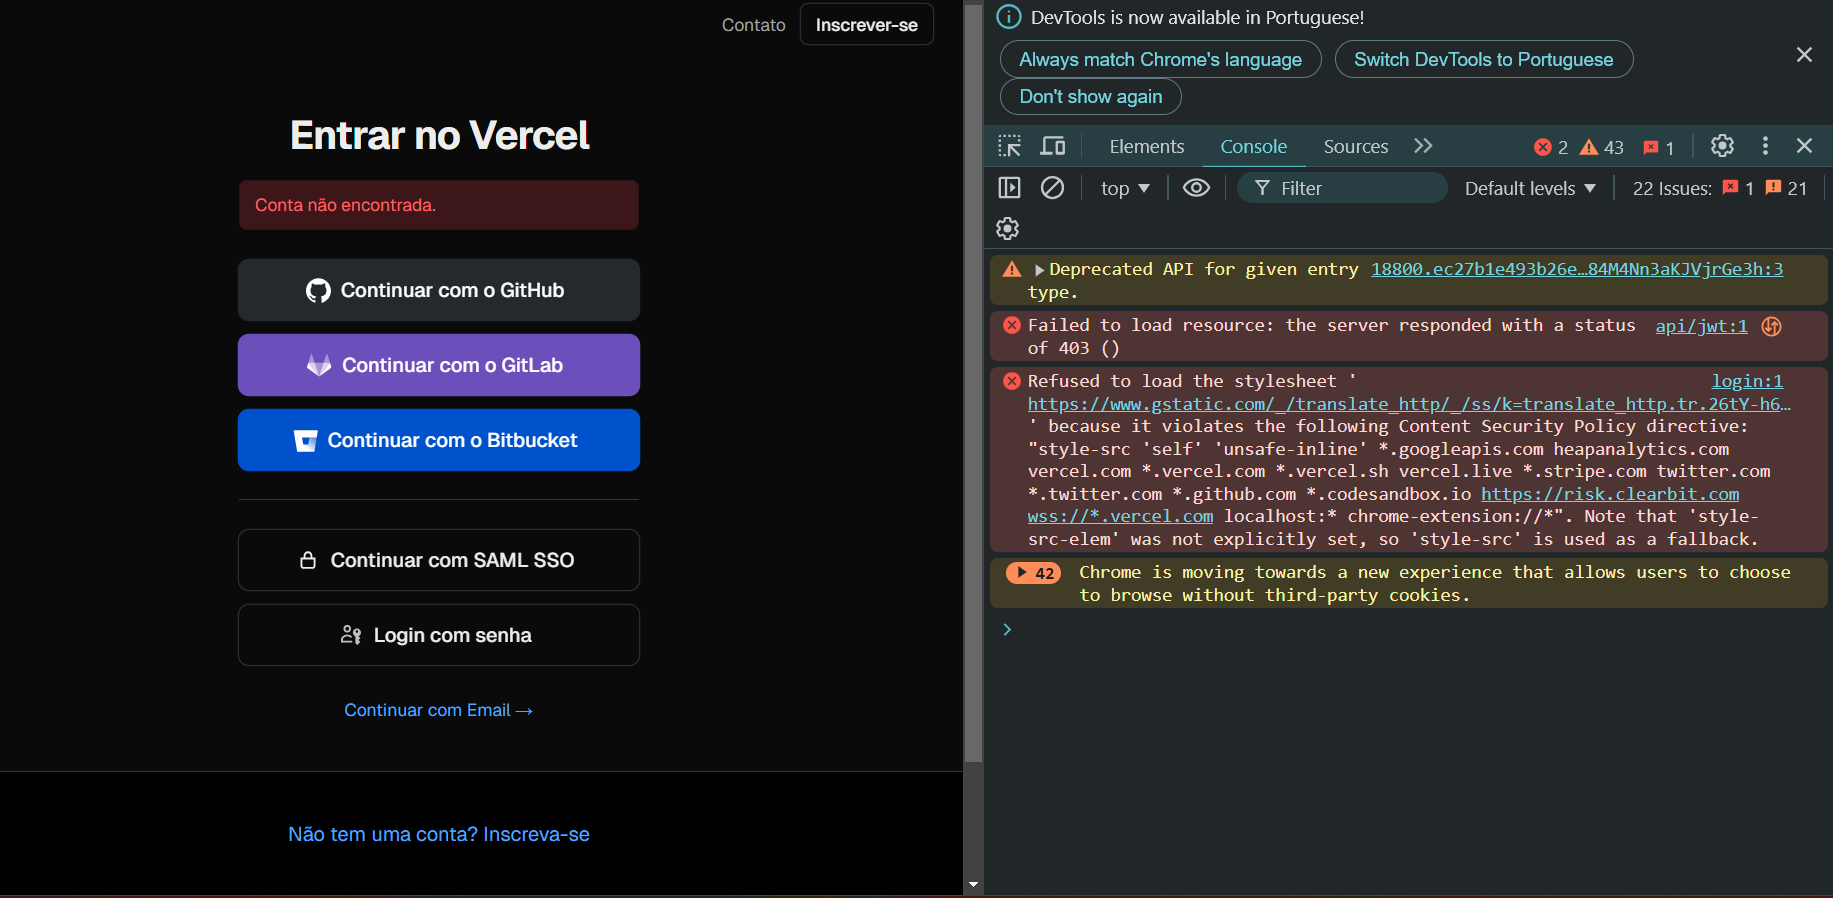
Task: Dismiss the DevTools language notification bar
Action: click(x=1804, y=55)
